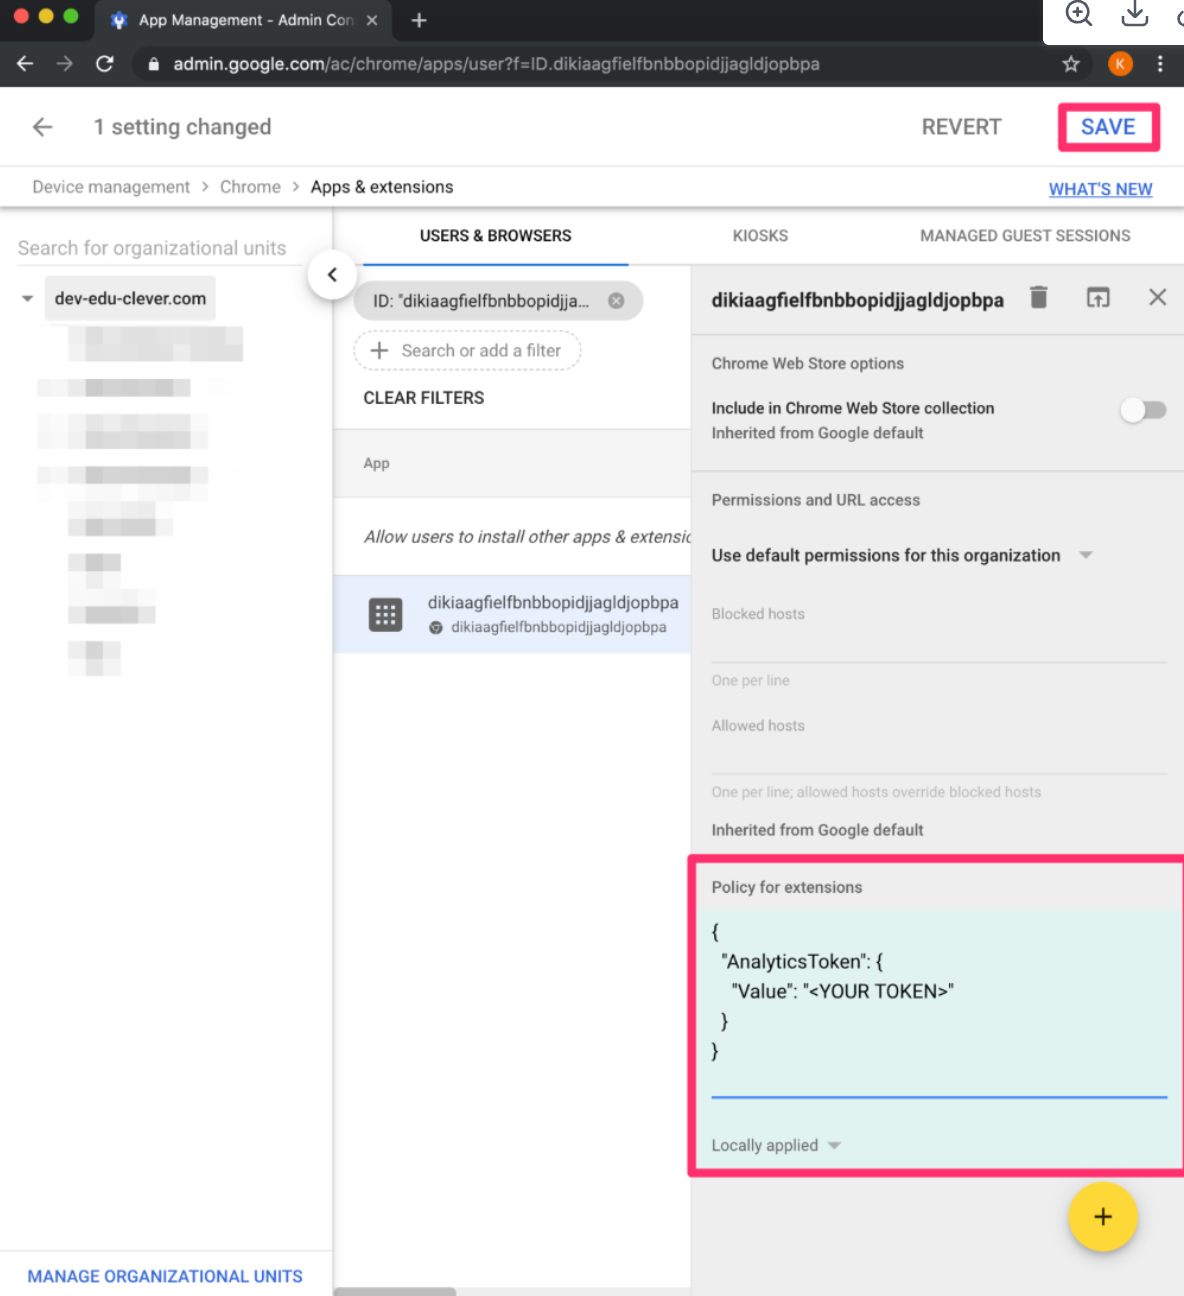Switch to the KIOSKS tab

pyautogui.click(x=760, y=236)
